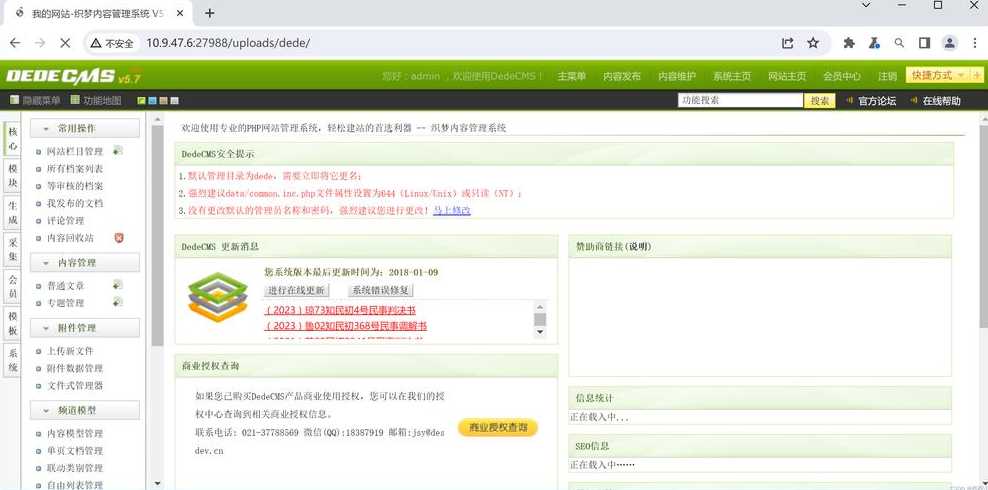988x490 pixels.
Task: Stop page loading with the X button
Action: [66, 43]
